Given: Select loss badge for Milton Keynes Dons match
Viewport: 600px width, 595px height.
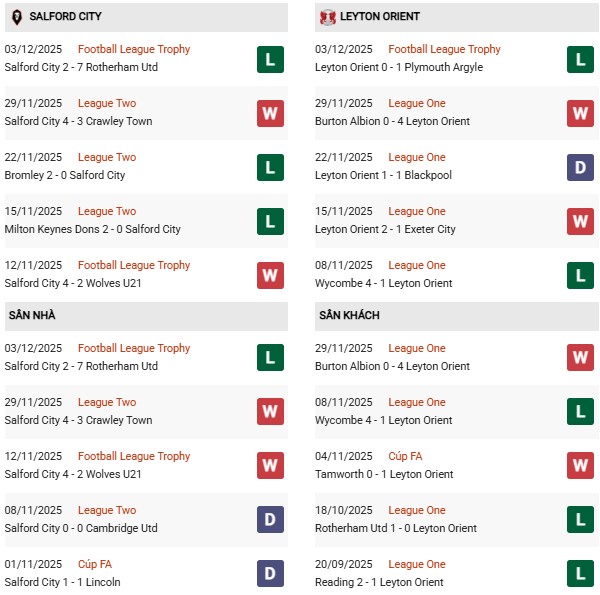Looking at the screenshot, I should [x=270, y=221].
